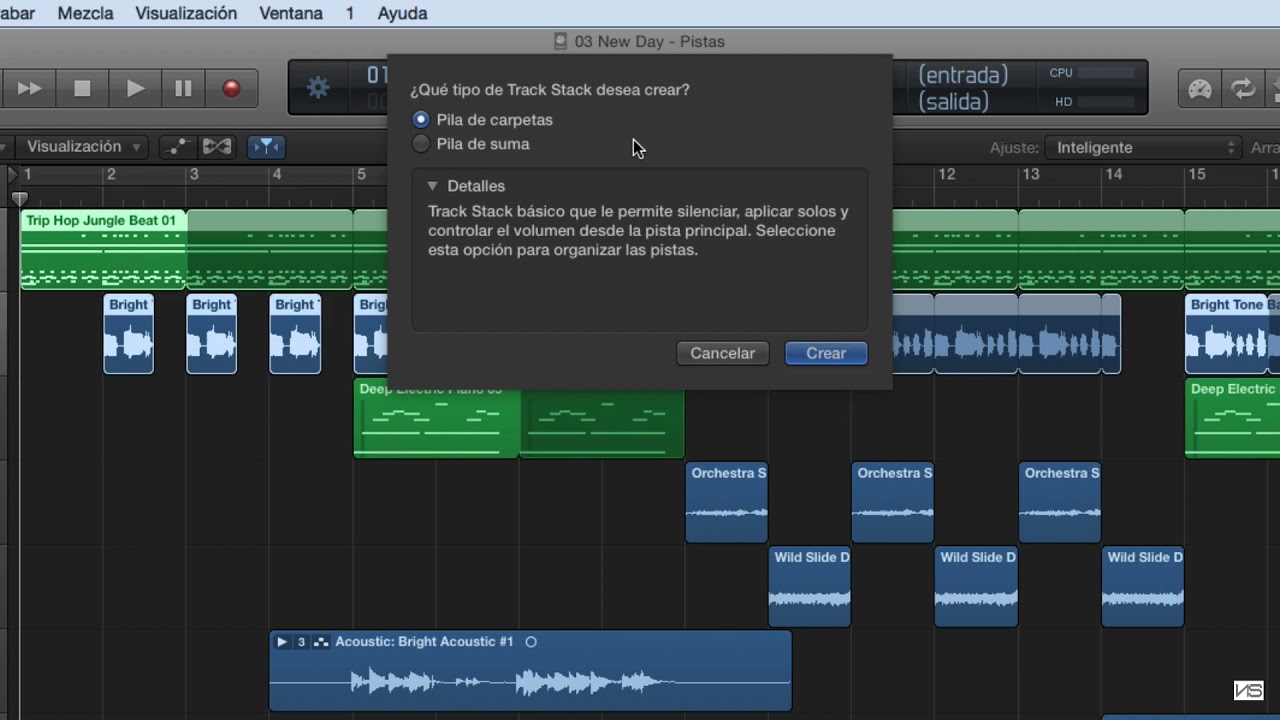Start playback with the play button
Image resolution: width=1280 pixels, height=720 pixels.
pyautogui.click(x=135, y=89)
